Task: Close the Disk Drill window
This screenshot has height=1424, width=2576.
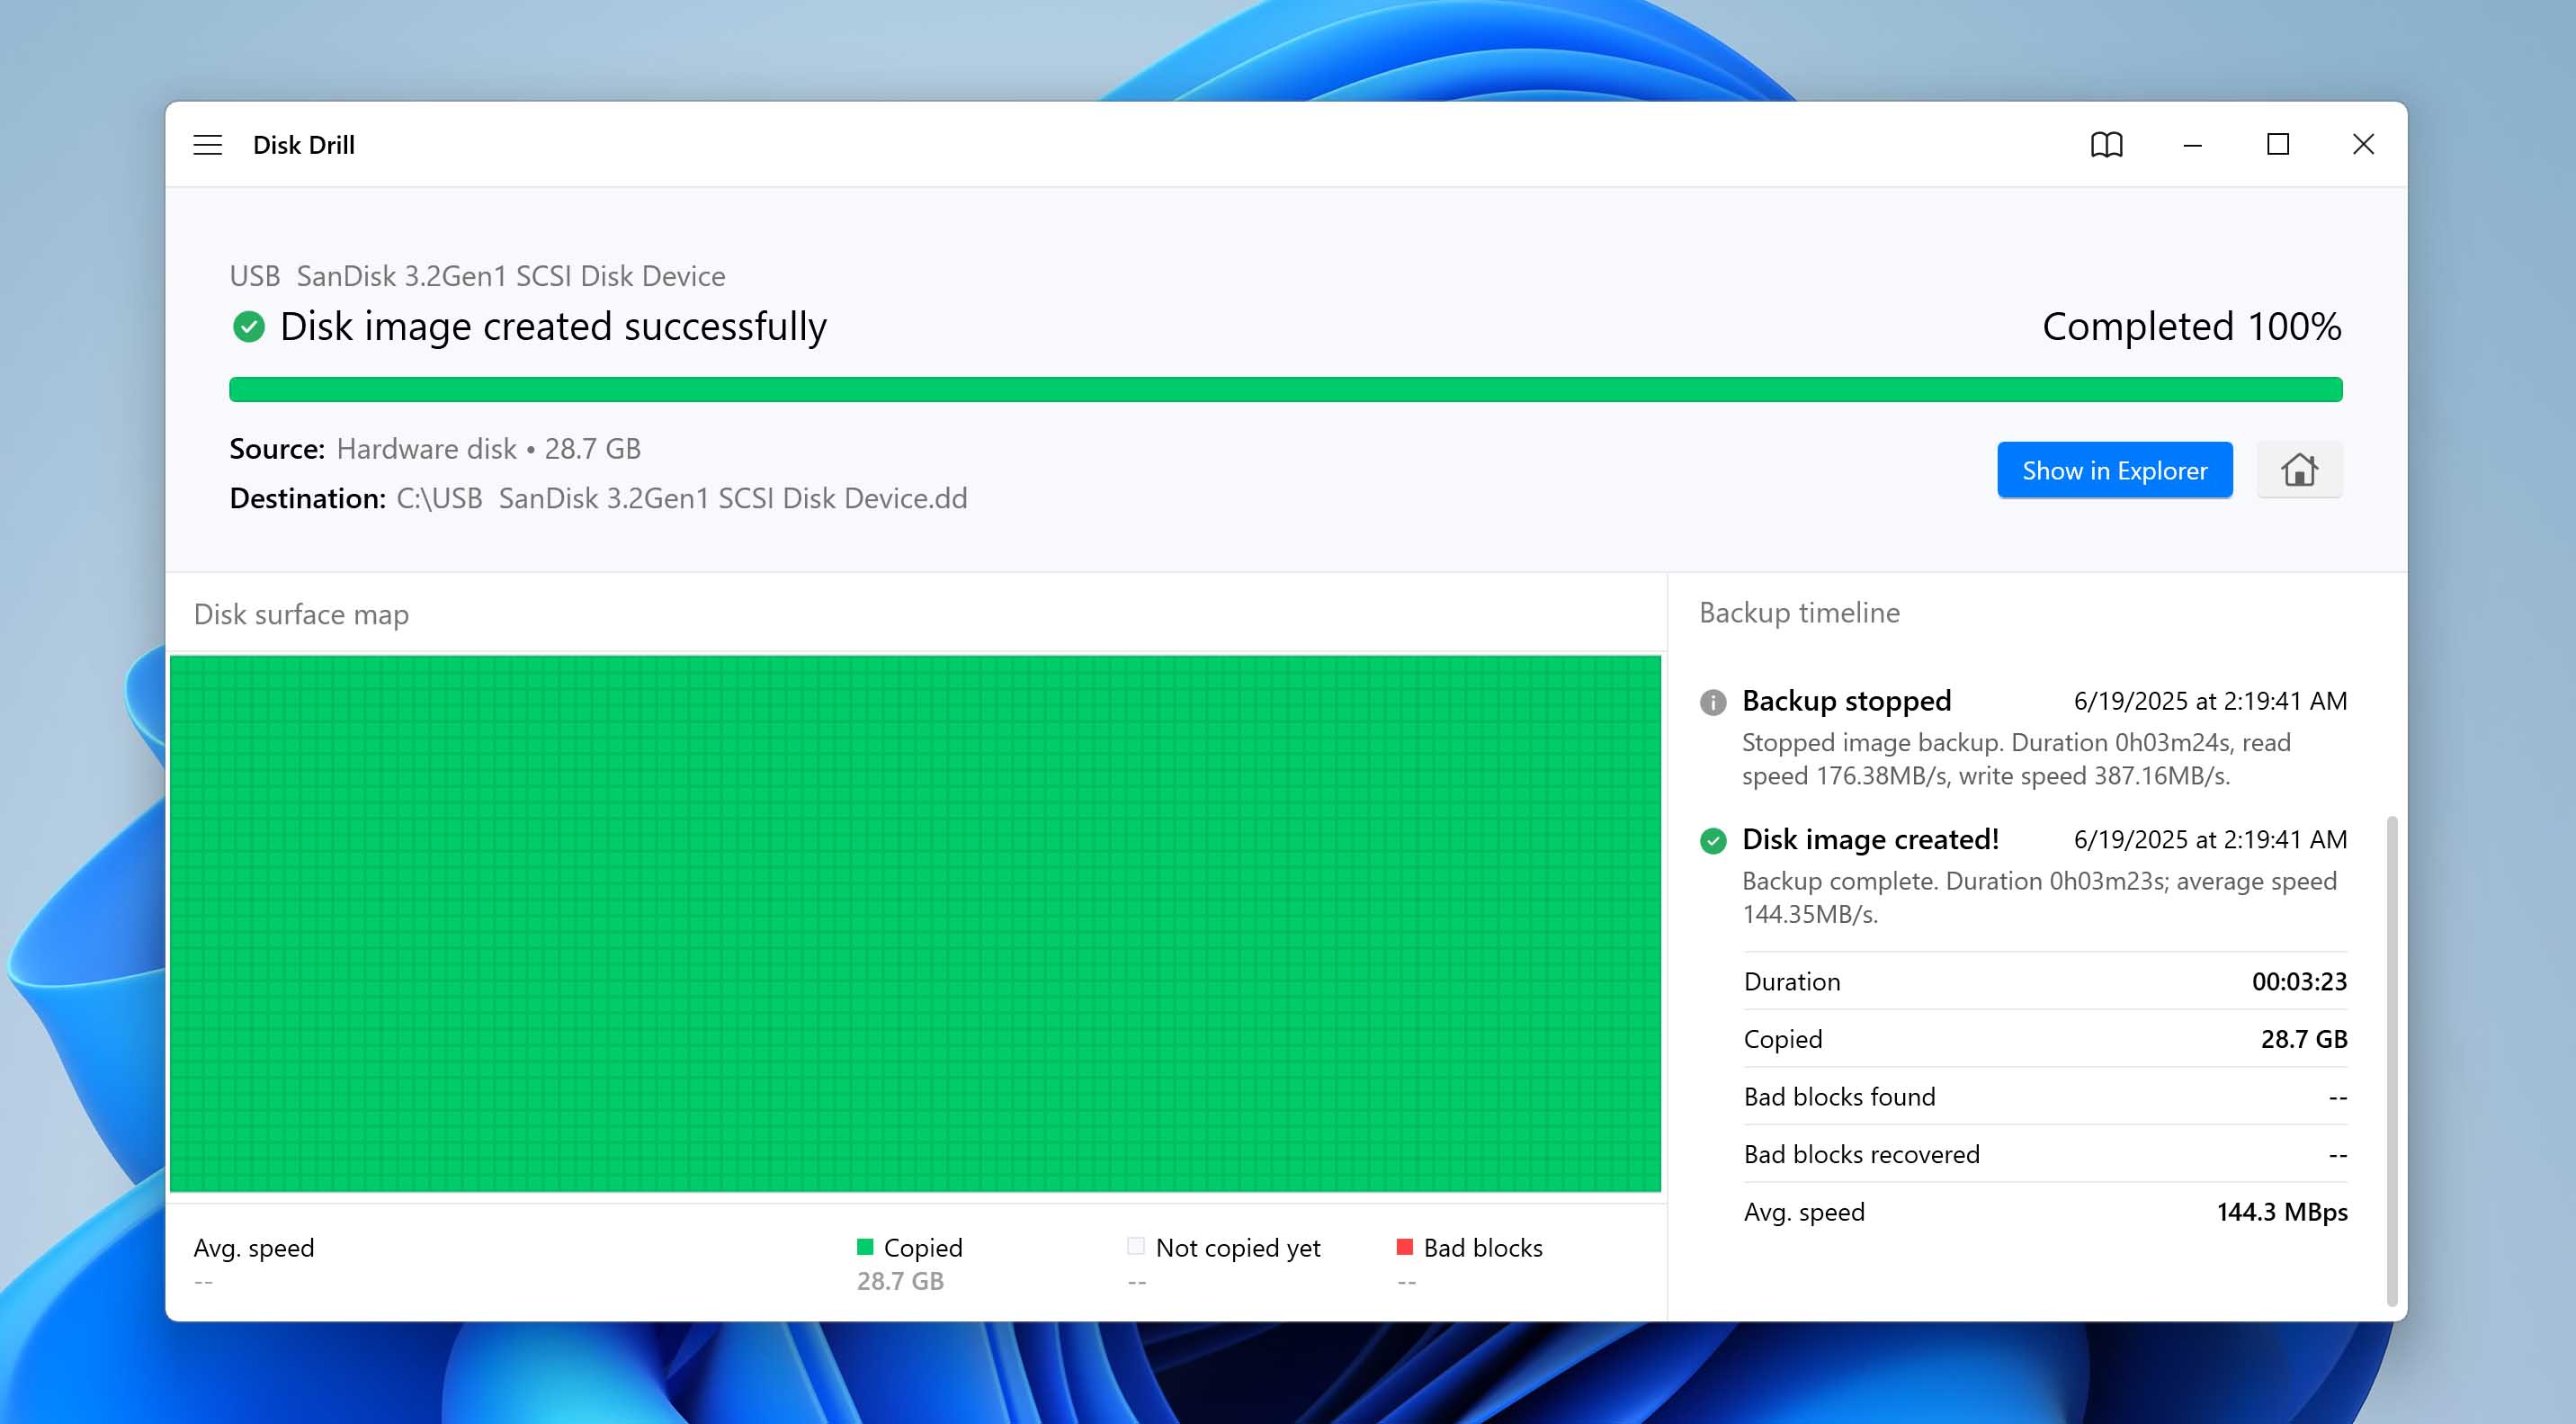Action: pyautogui.click(x=2362, y=145)
